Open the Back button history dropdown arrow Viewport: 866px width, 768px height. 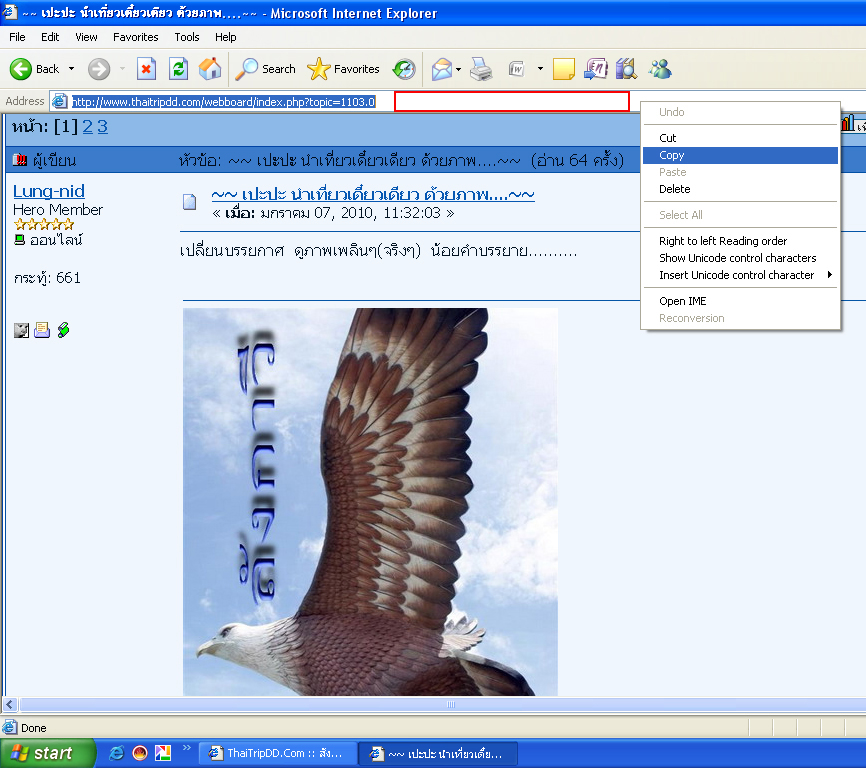click(71, 69)
